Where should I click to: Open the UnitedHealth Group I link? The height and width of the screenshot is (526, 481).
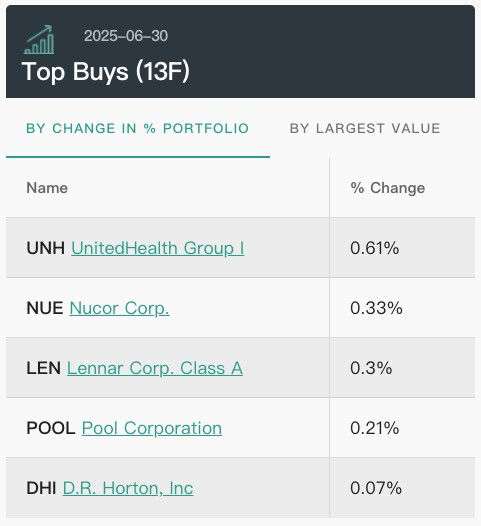click(158, 248)
